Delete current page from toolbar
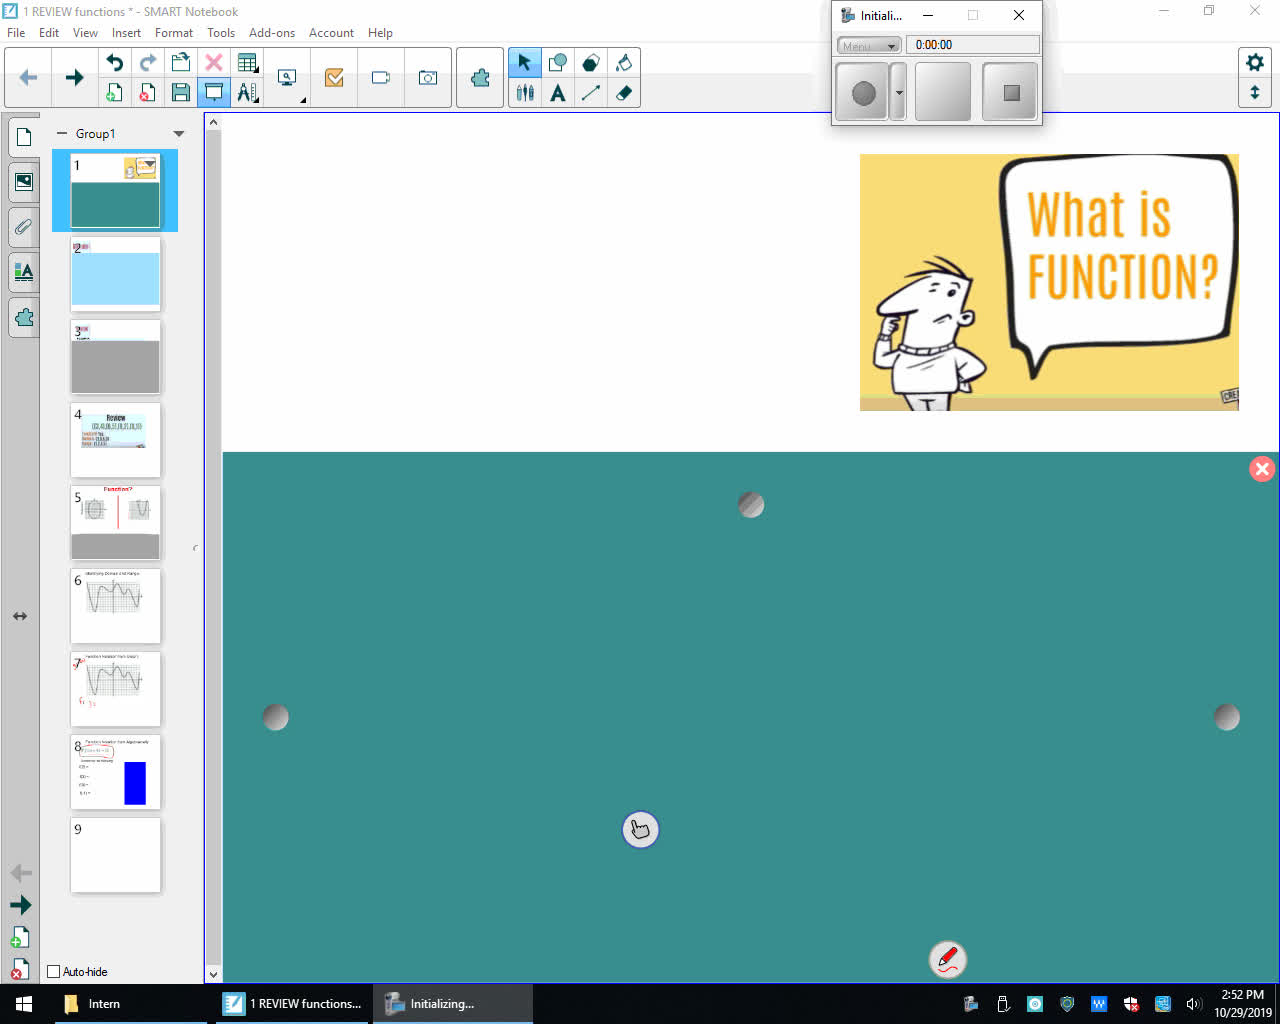Screen dimensions: 1280x1024 coord(147,93)
